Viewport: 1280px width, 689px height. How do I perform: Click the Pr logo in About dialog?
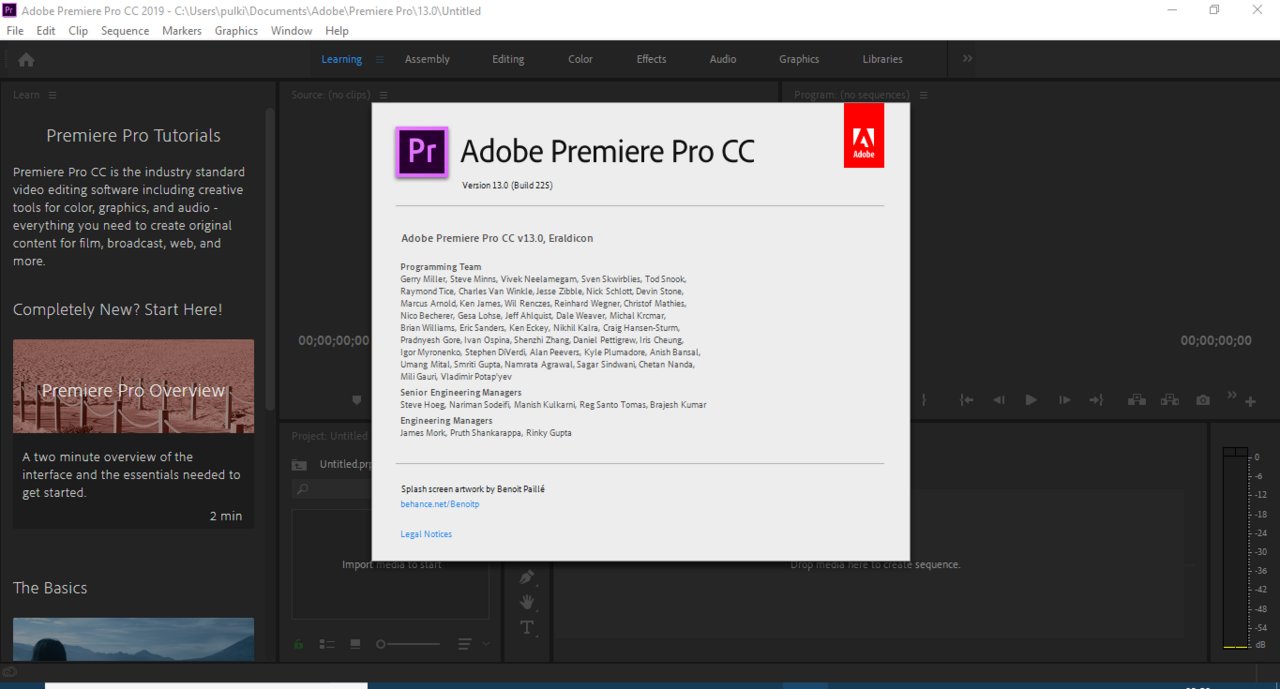[x=422, y=152]
